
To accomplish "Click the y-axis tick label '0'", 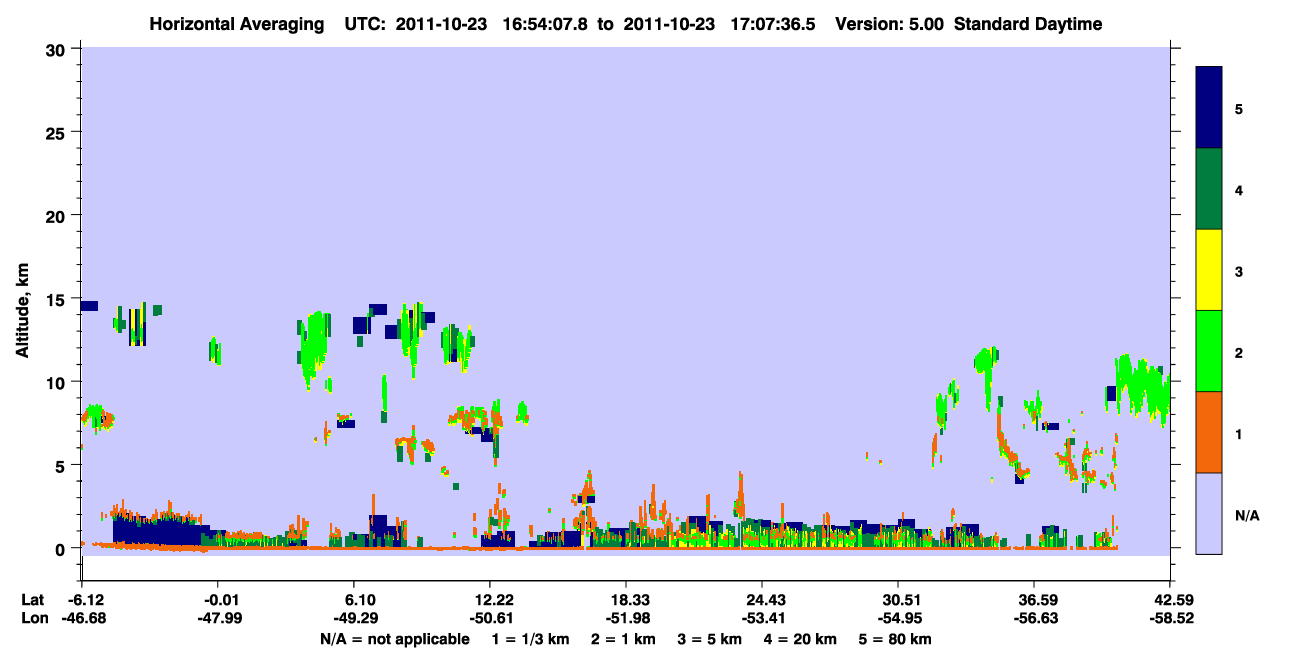I will point(62,549).
